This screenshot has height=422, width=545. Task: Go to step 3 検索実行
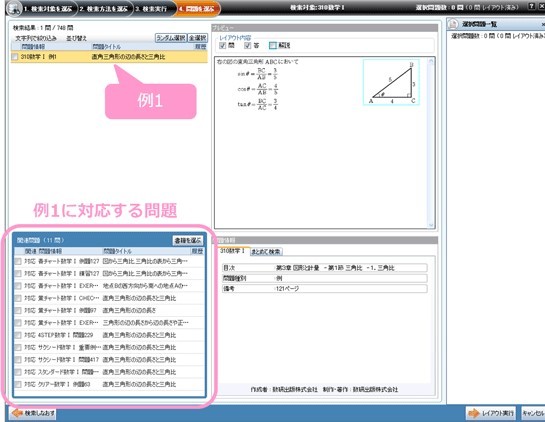coord(151,9)
